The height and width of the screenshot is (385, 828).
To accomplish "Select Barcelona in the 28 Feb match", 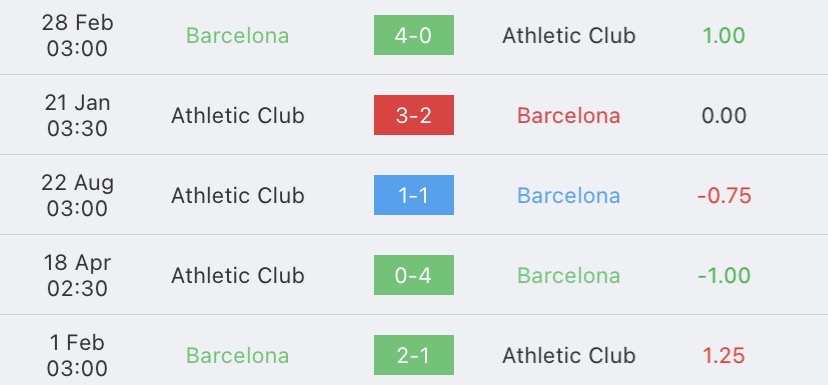I will click(x=238, y=35).
